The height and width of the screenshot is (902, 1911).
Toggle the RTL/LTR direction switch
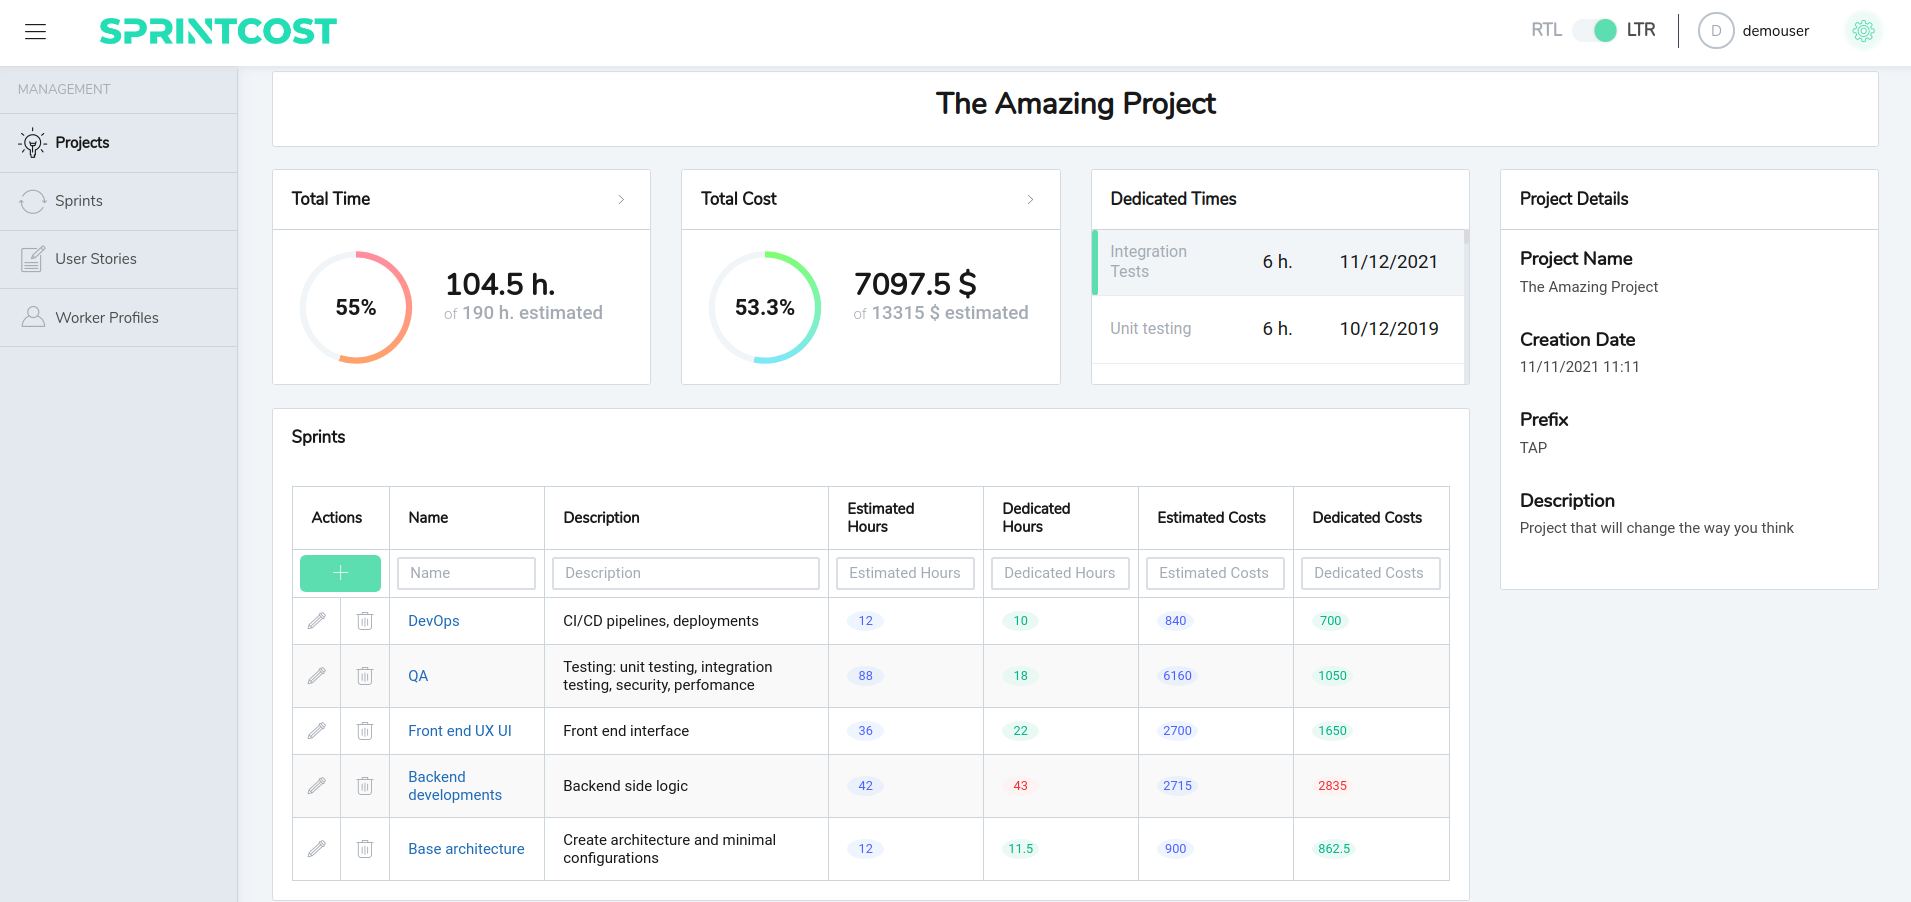coord(1594,30)
